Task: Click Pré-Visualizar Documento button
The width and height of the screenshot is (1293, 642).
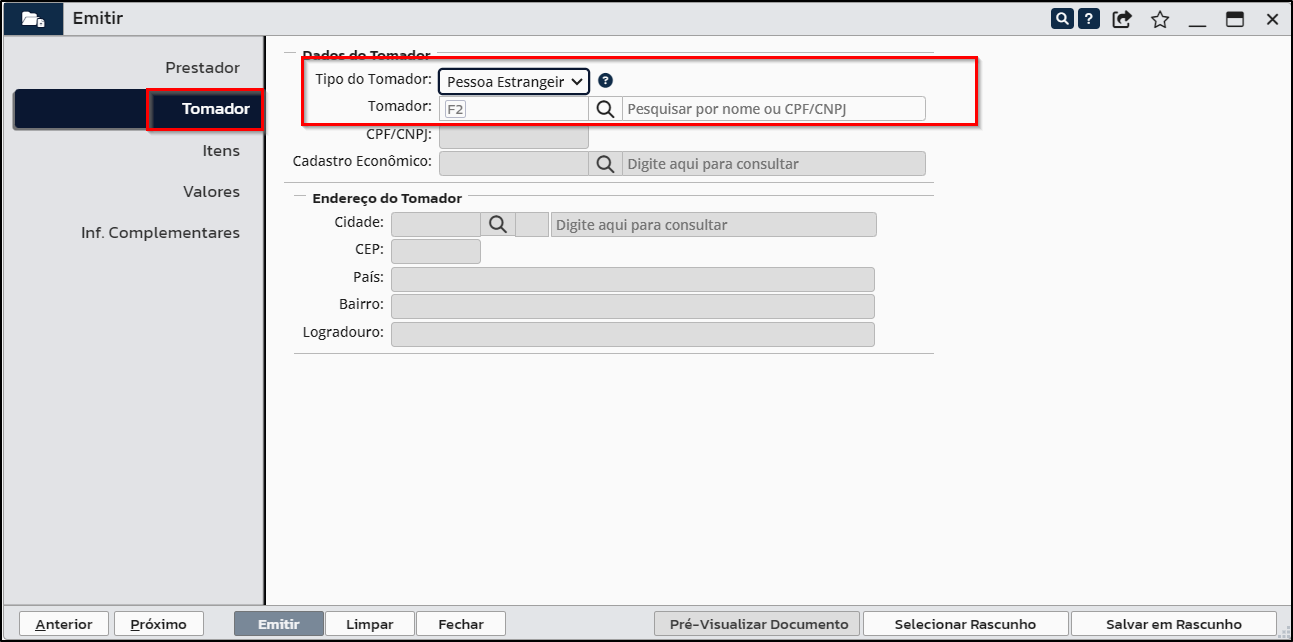Action: click(x=758, y=624)
